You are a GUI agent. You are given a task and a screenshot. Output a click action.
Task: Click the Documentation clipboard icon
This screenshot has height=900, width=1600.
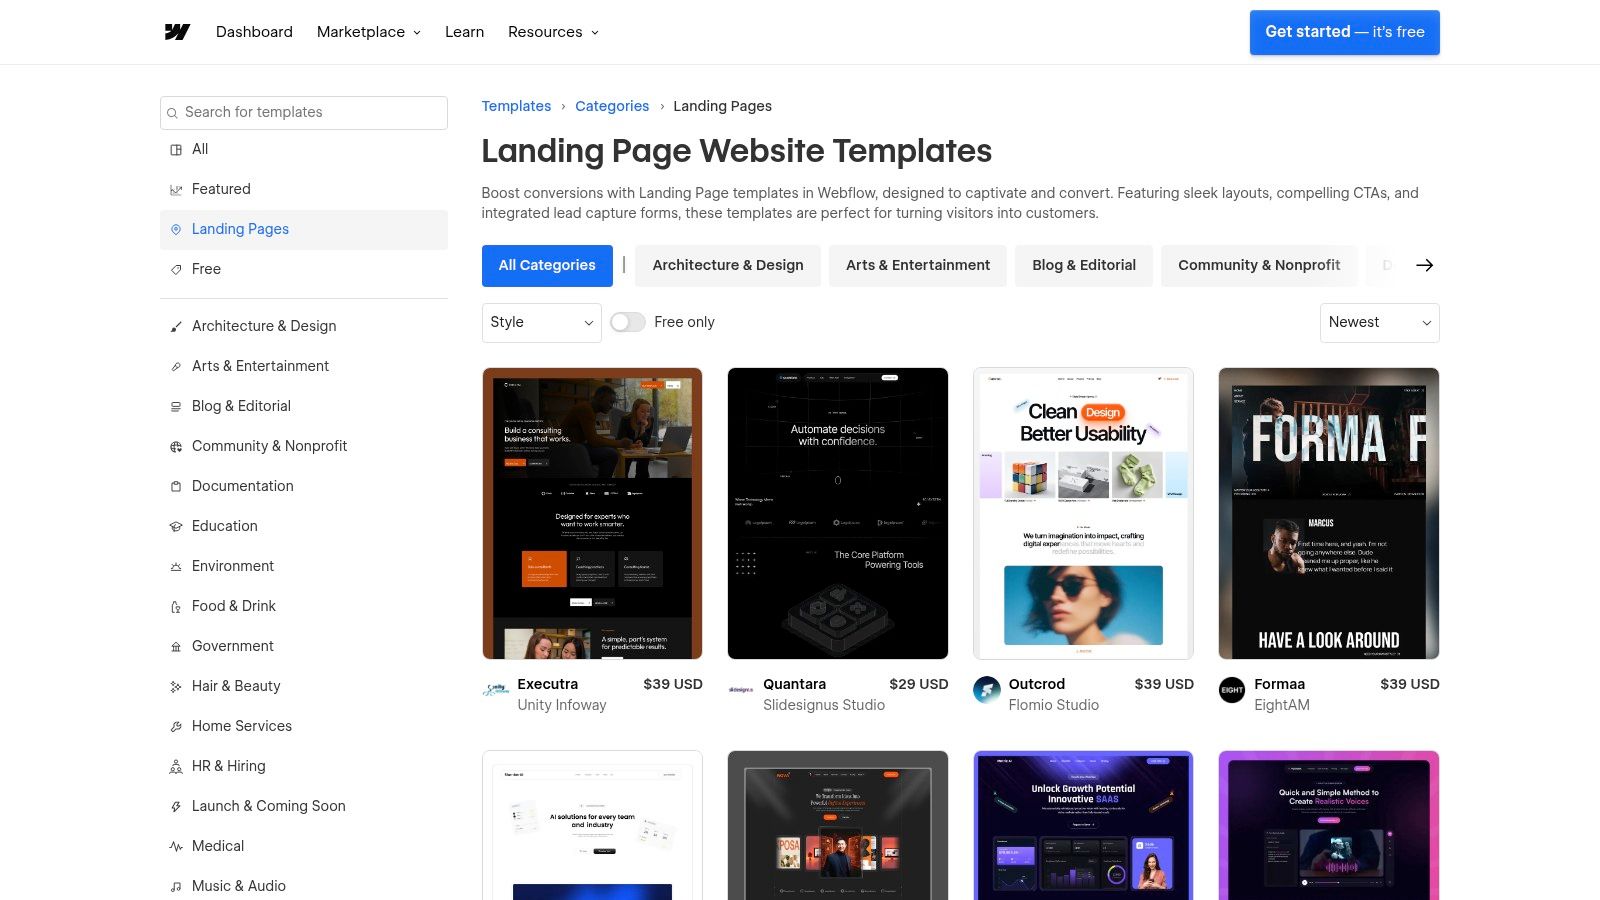point(176,486)
